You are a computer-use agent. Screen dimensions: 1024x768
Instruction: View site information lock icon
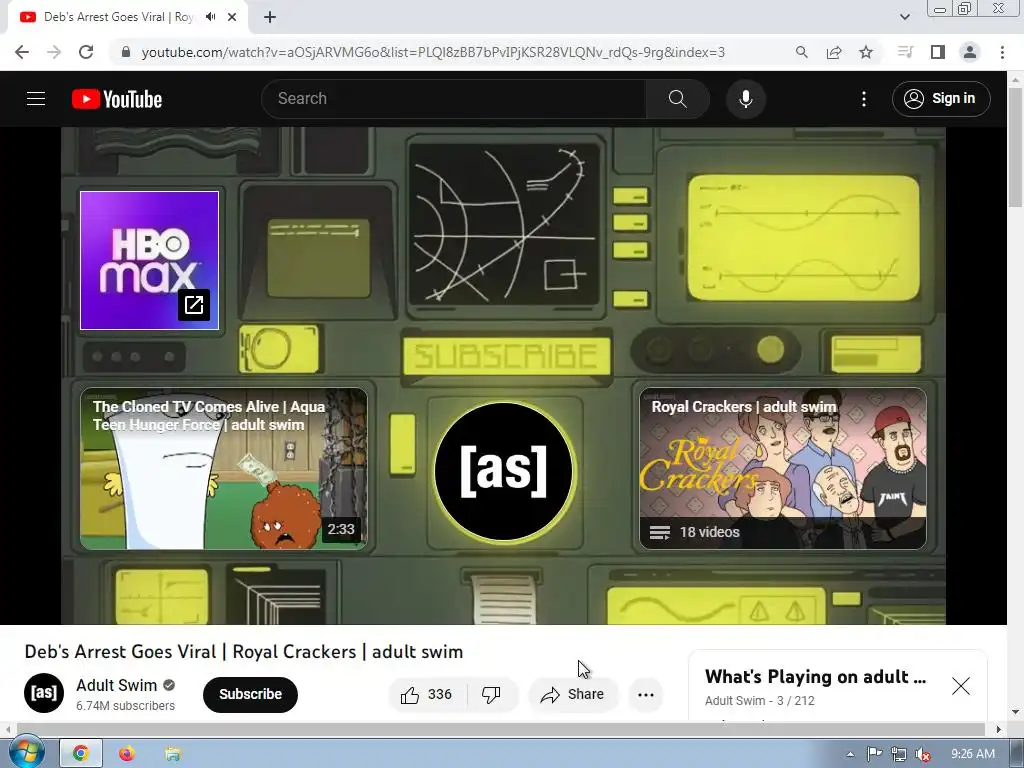point(126,52)
